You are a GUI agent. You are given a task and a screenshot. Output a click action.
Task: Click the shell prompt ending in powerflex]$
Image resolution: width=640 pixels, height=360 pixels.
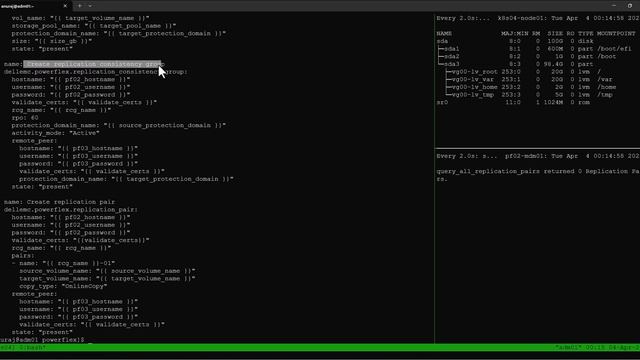42,340
